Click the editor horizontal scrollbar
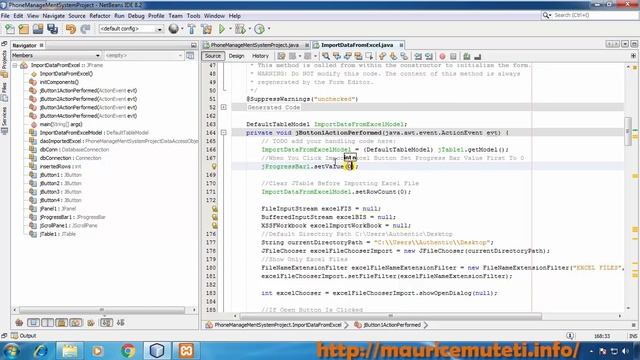 (391, 316)
